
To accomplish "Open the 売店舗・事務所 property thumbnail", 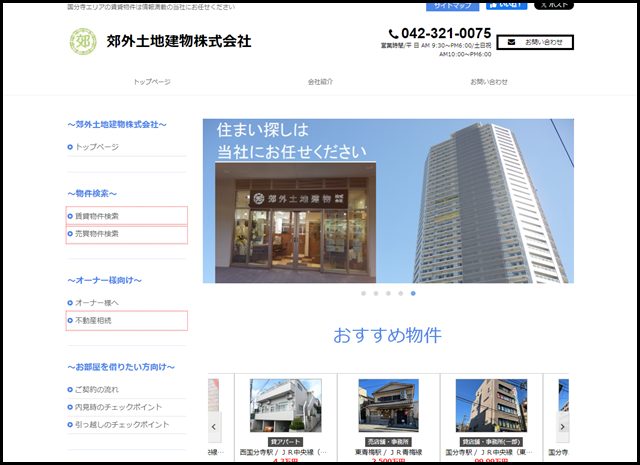I will click(389, 405).
